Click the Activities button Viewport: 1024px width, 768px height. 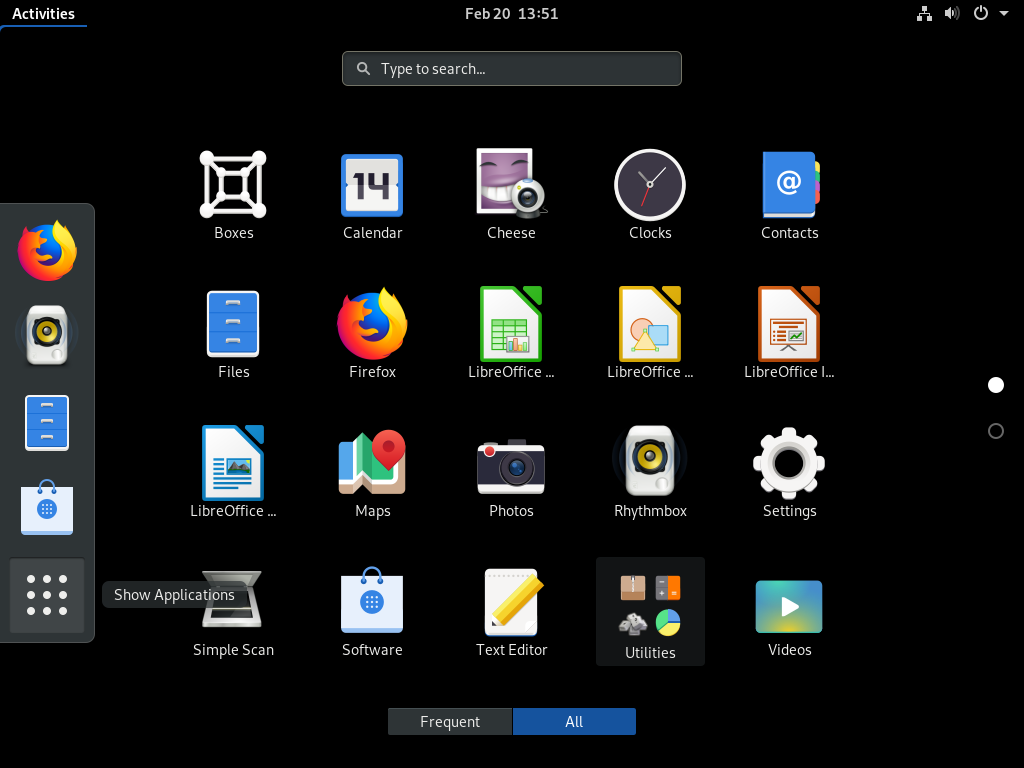click(43, 14)
